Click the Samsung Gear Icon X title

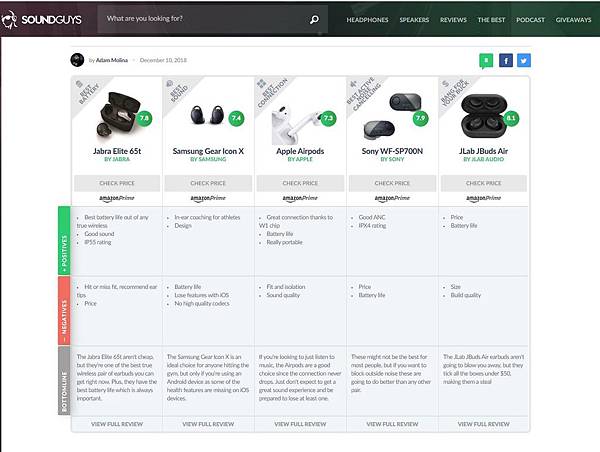click(x=208, y=151)
